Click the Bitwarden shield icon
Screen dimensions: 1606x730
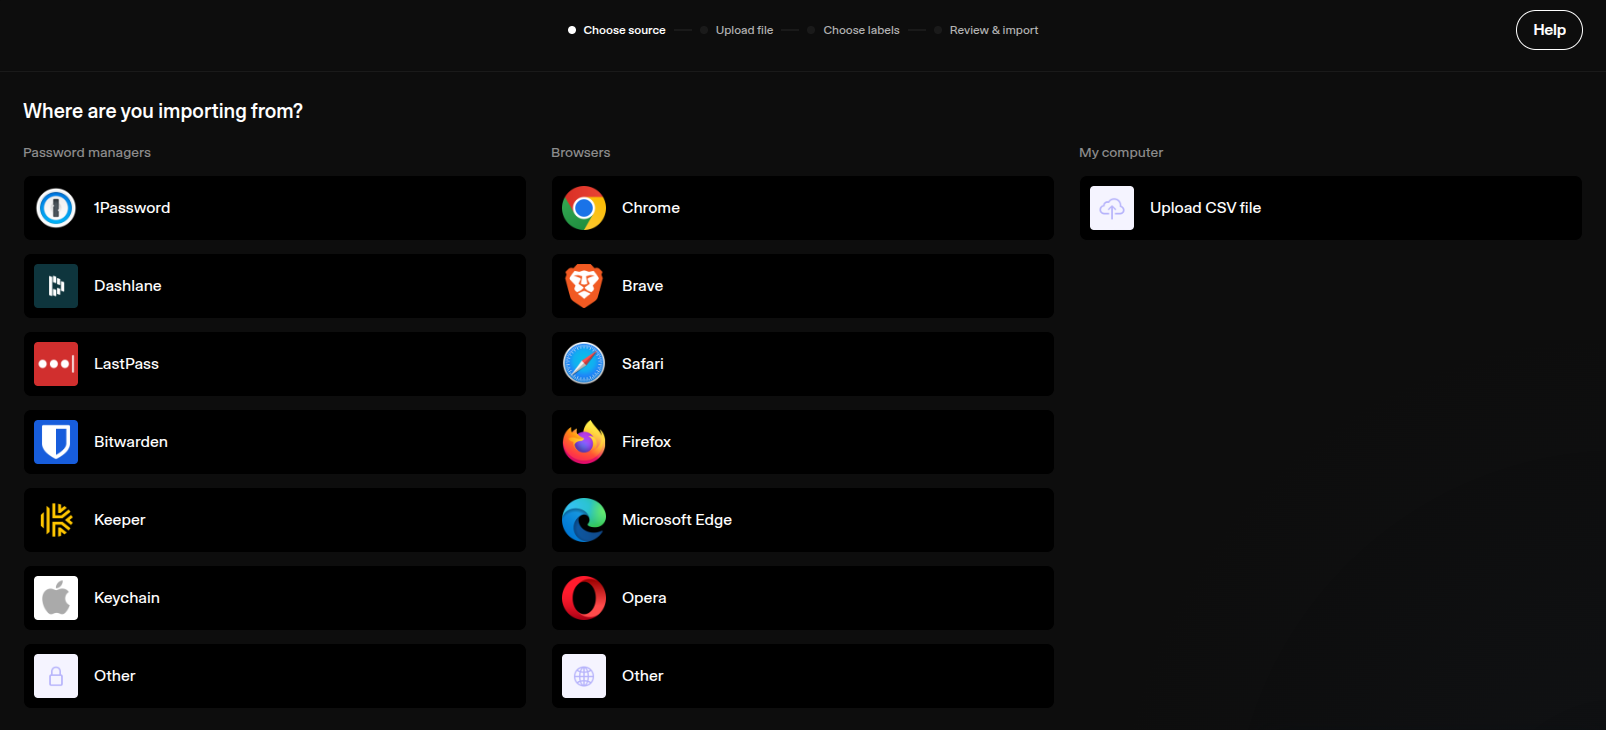56,442
